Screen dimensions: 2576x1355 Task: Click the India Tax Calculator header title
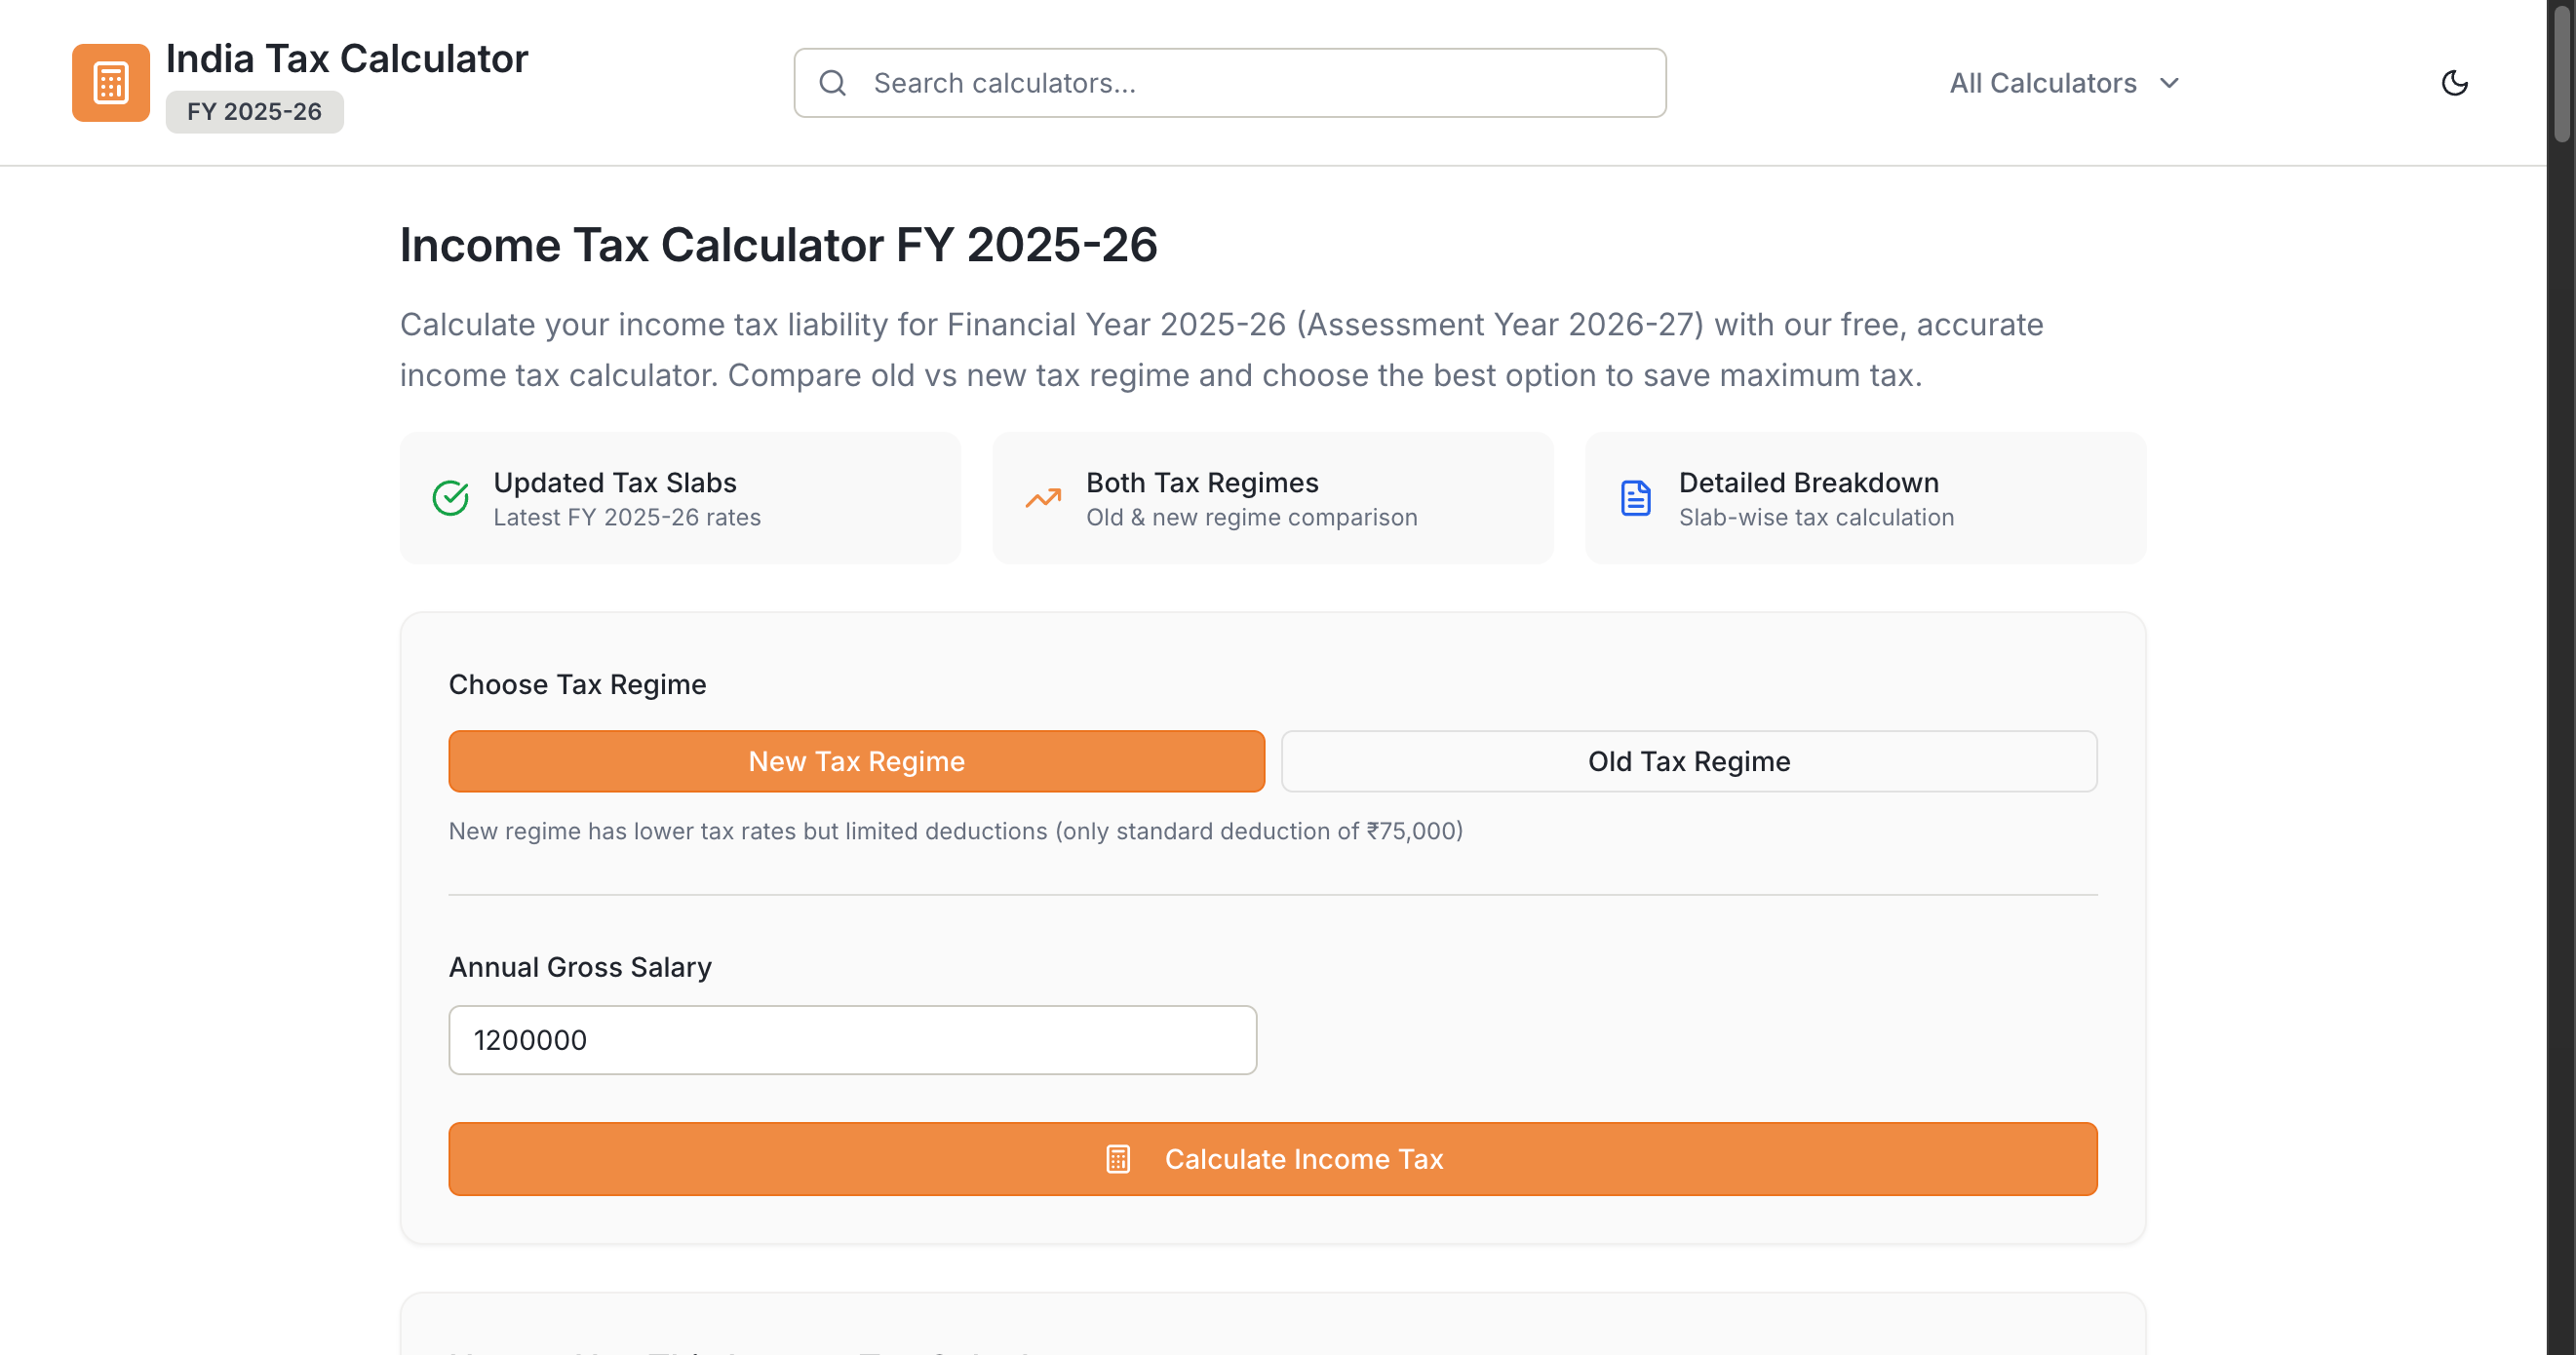coord(346,58)
